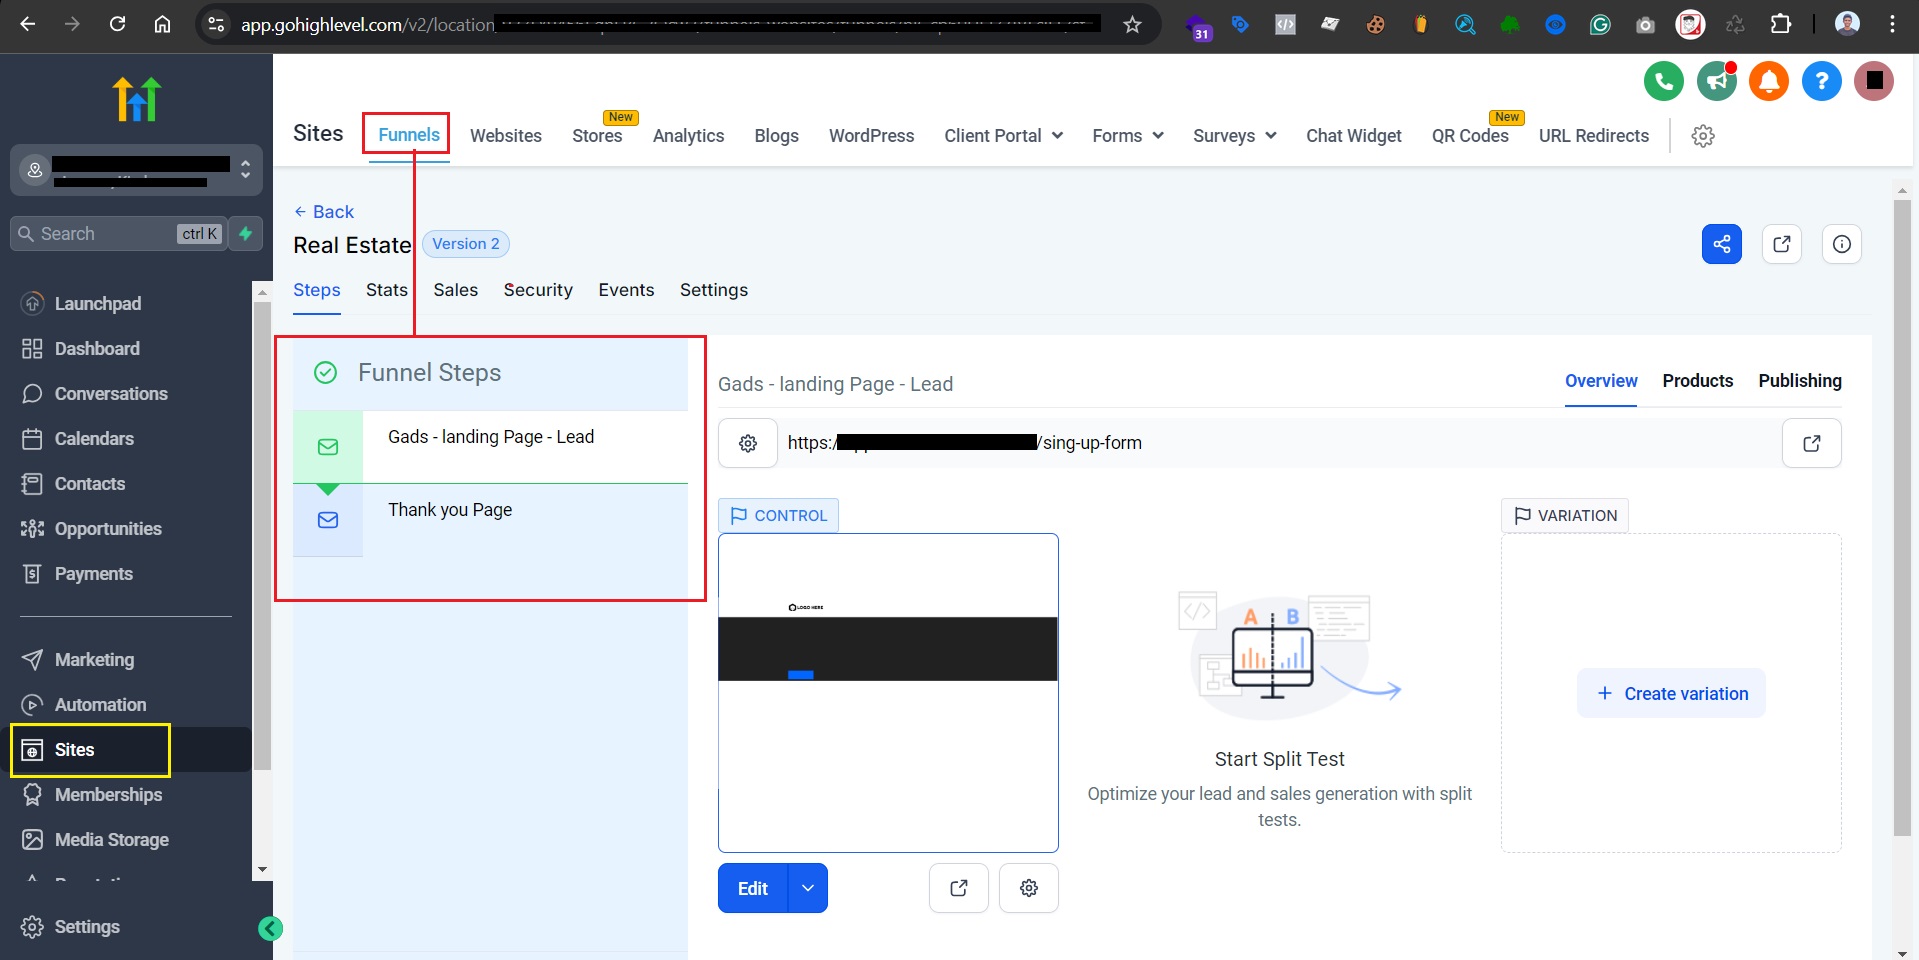Open the Sites settings gear icon
Image resolution: width=1919 pixels, height=960 pixels.
click(x=1703, y=136)
